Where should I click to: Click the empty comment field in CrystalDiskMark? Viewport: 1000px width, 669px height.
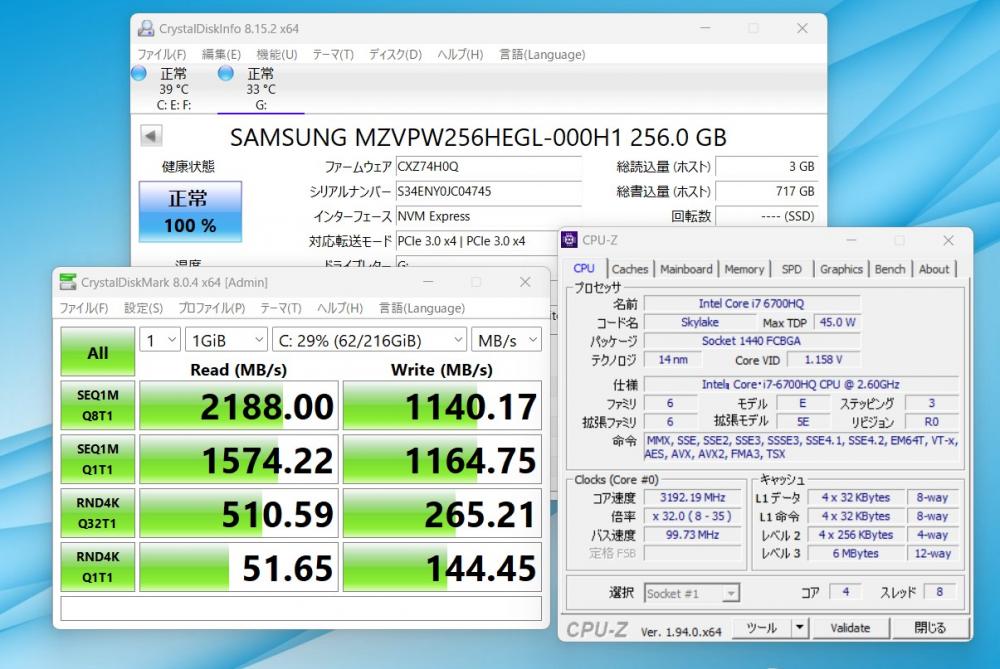coord(301,608)
